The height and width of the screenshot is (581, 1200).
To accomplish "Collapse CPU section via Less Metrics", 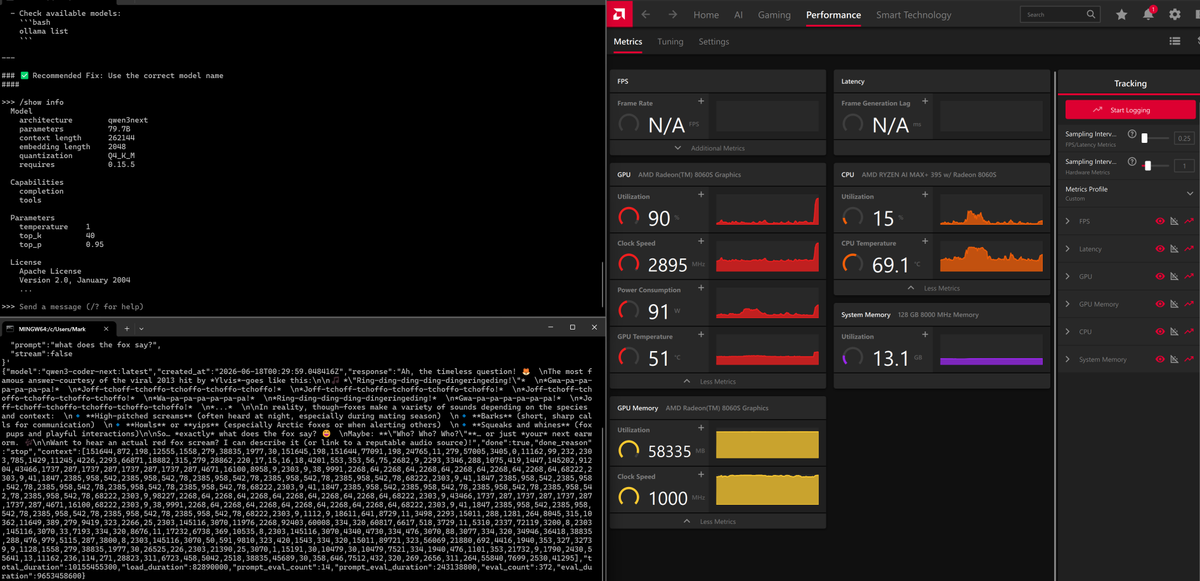I will [x=943, y=288].
